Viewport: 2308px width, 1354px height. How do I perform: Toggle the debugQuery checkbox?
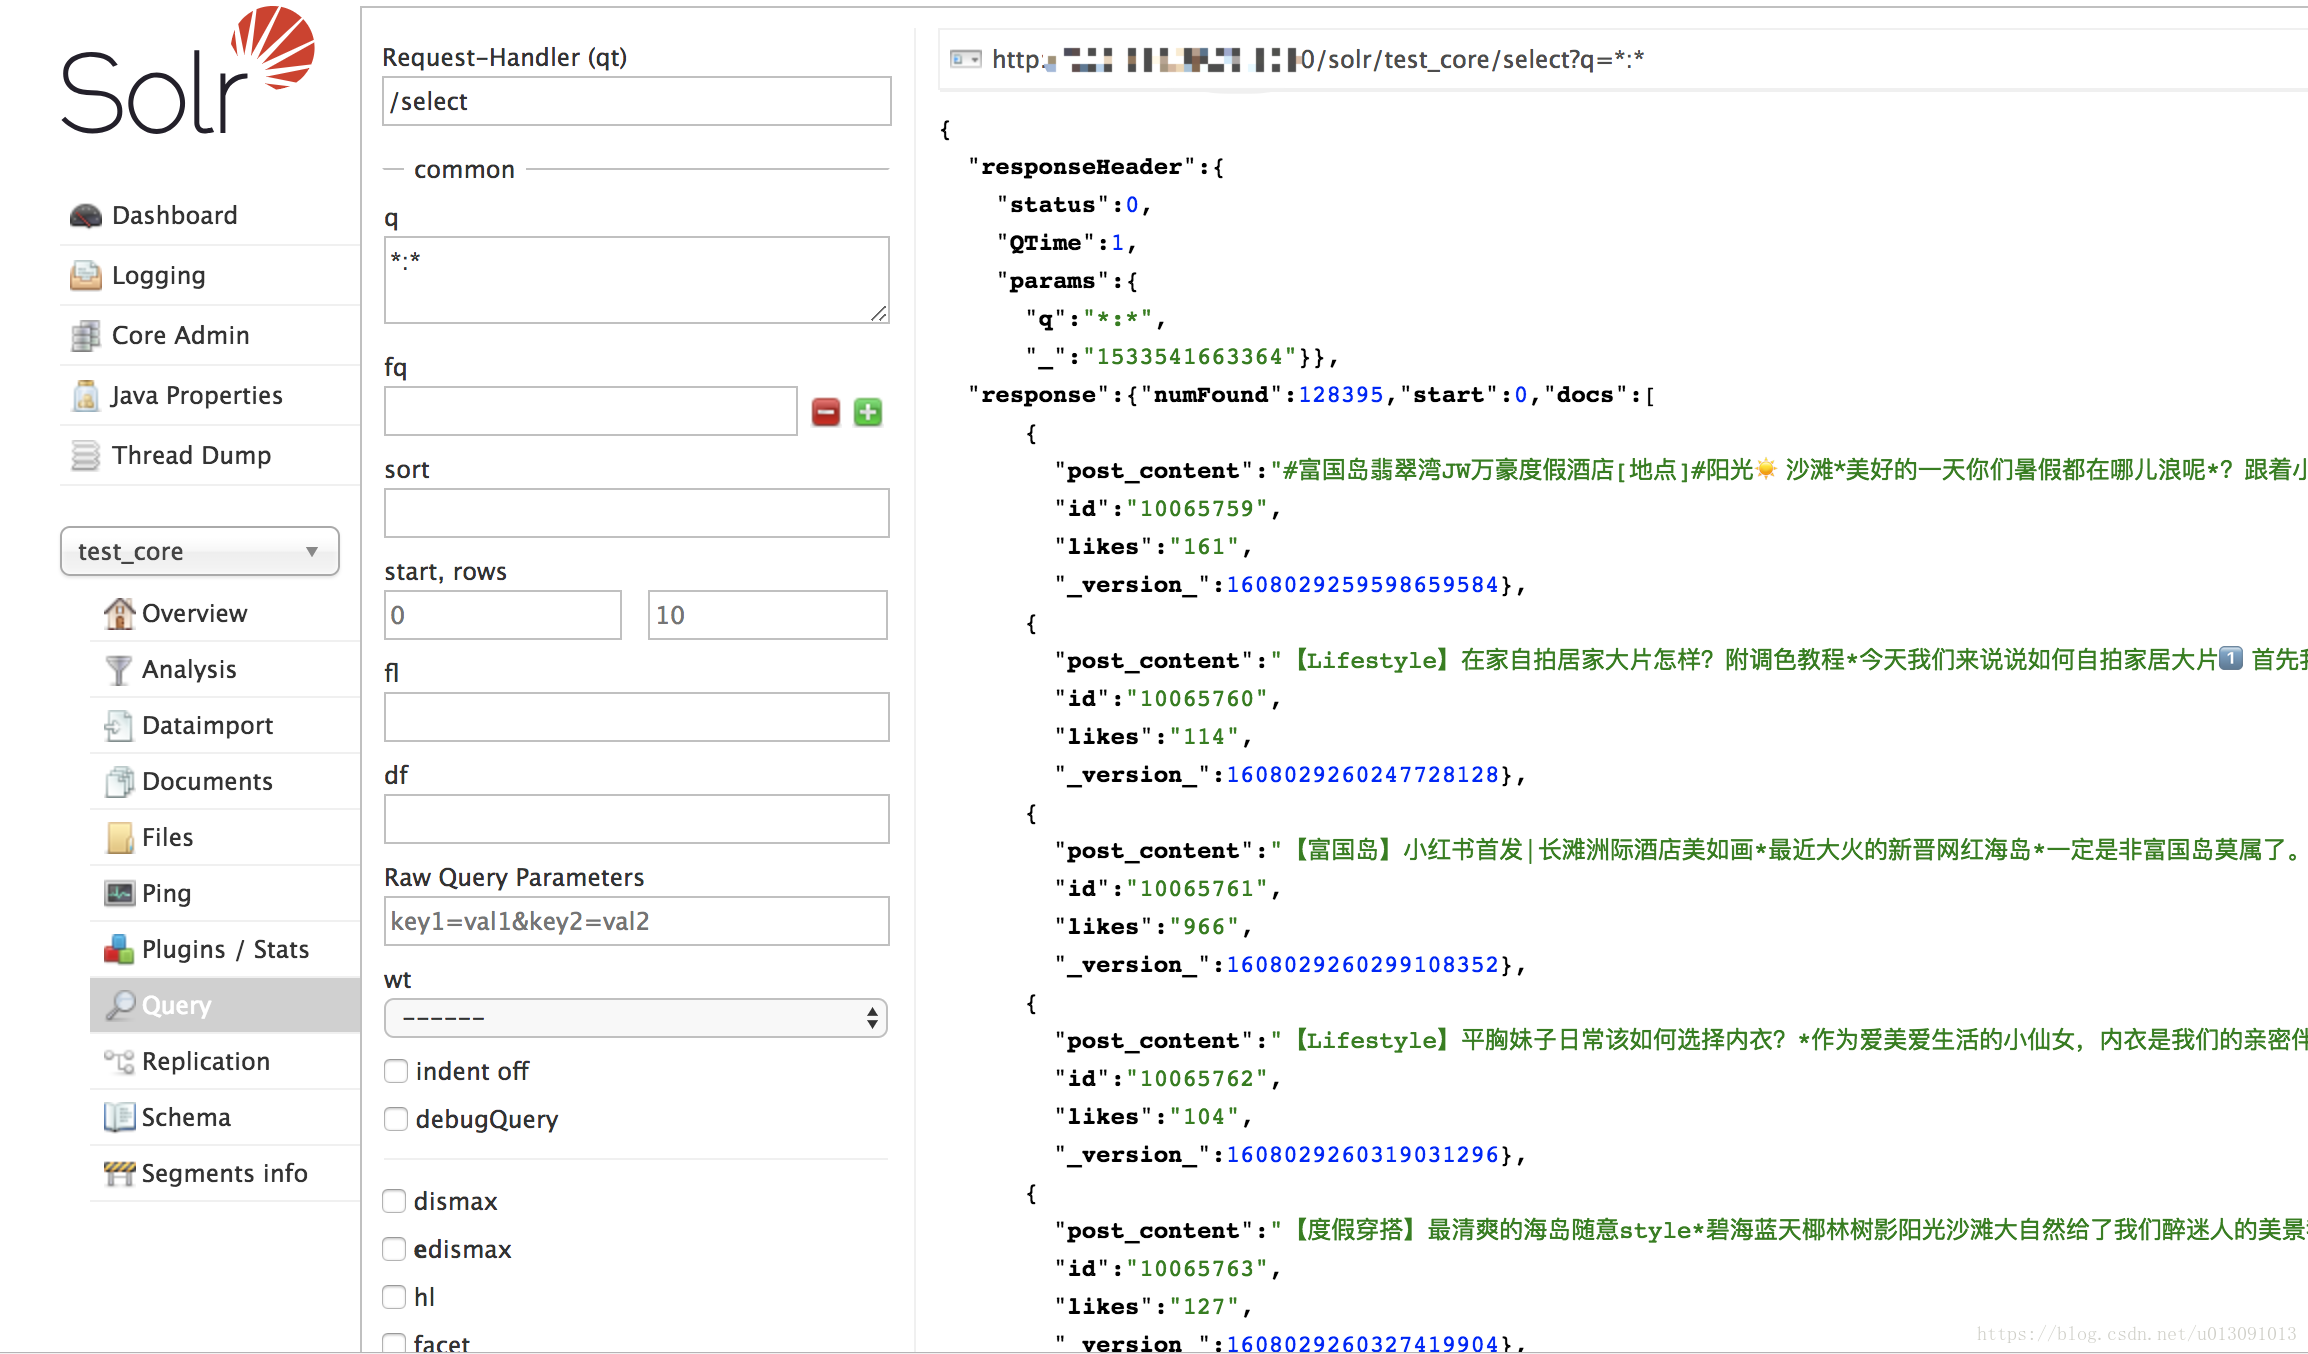396,1119
